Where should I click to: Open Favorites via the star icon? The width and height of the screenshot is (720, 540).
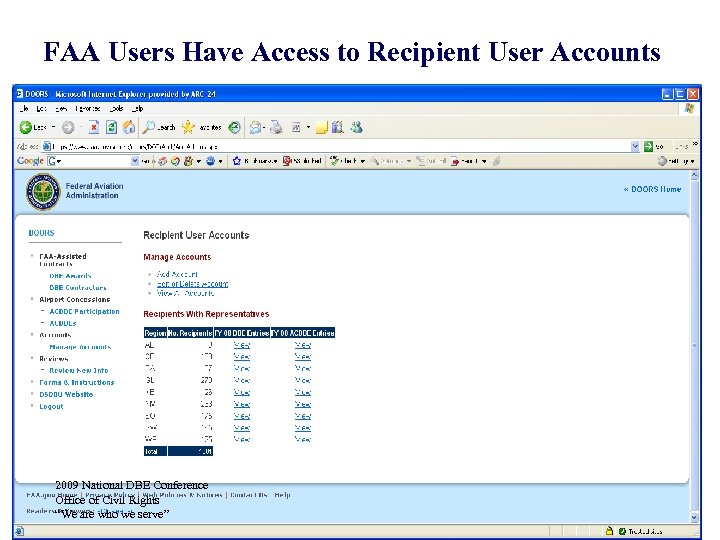[188, 127]
